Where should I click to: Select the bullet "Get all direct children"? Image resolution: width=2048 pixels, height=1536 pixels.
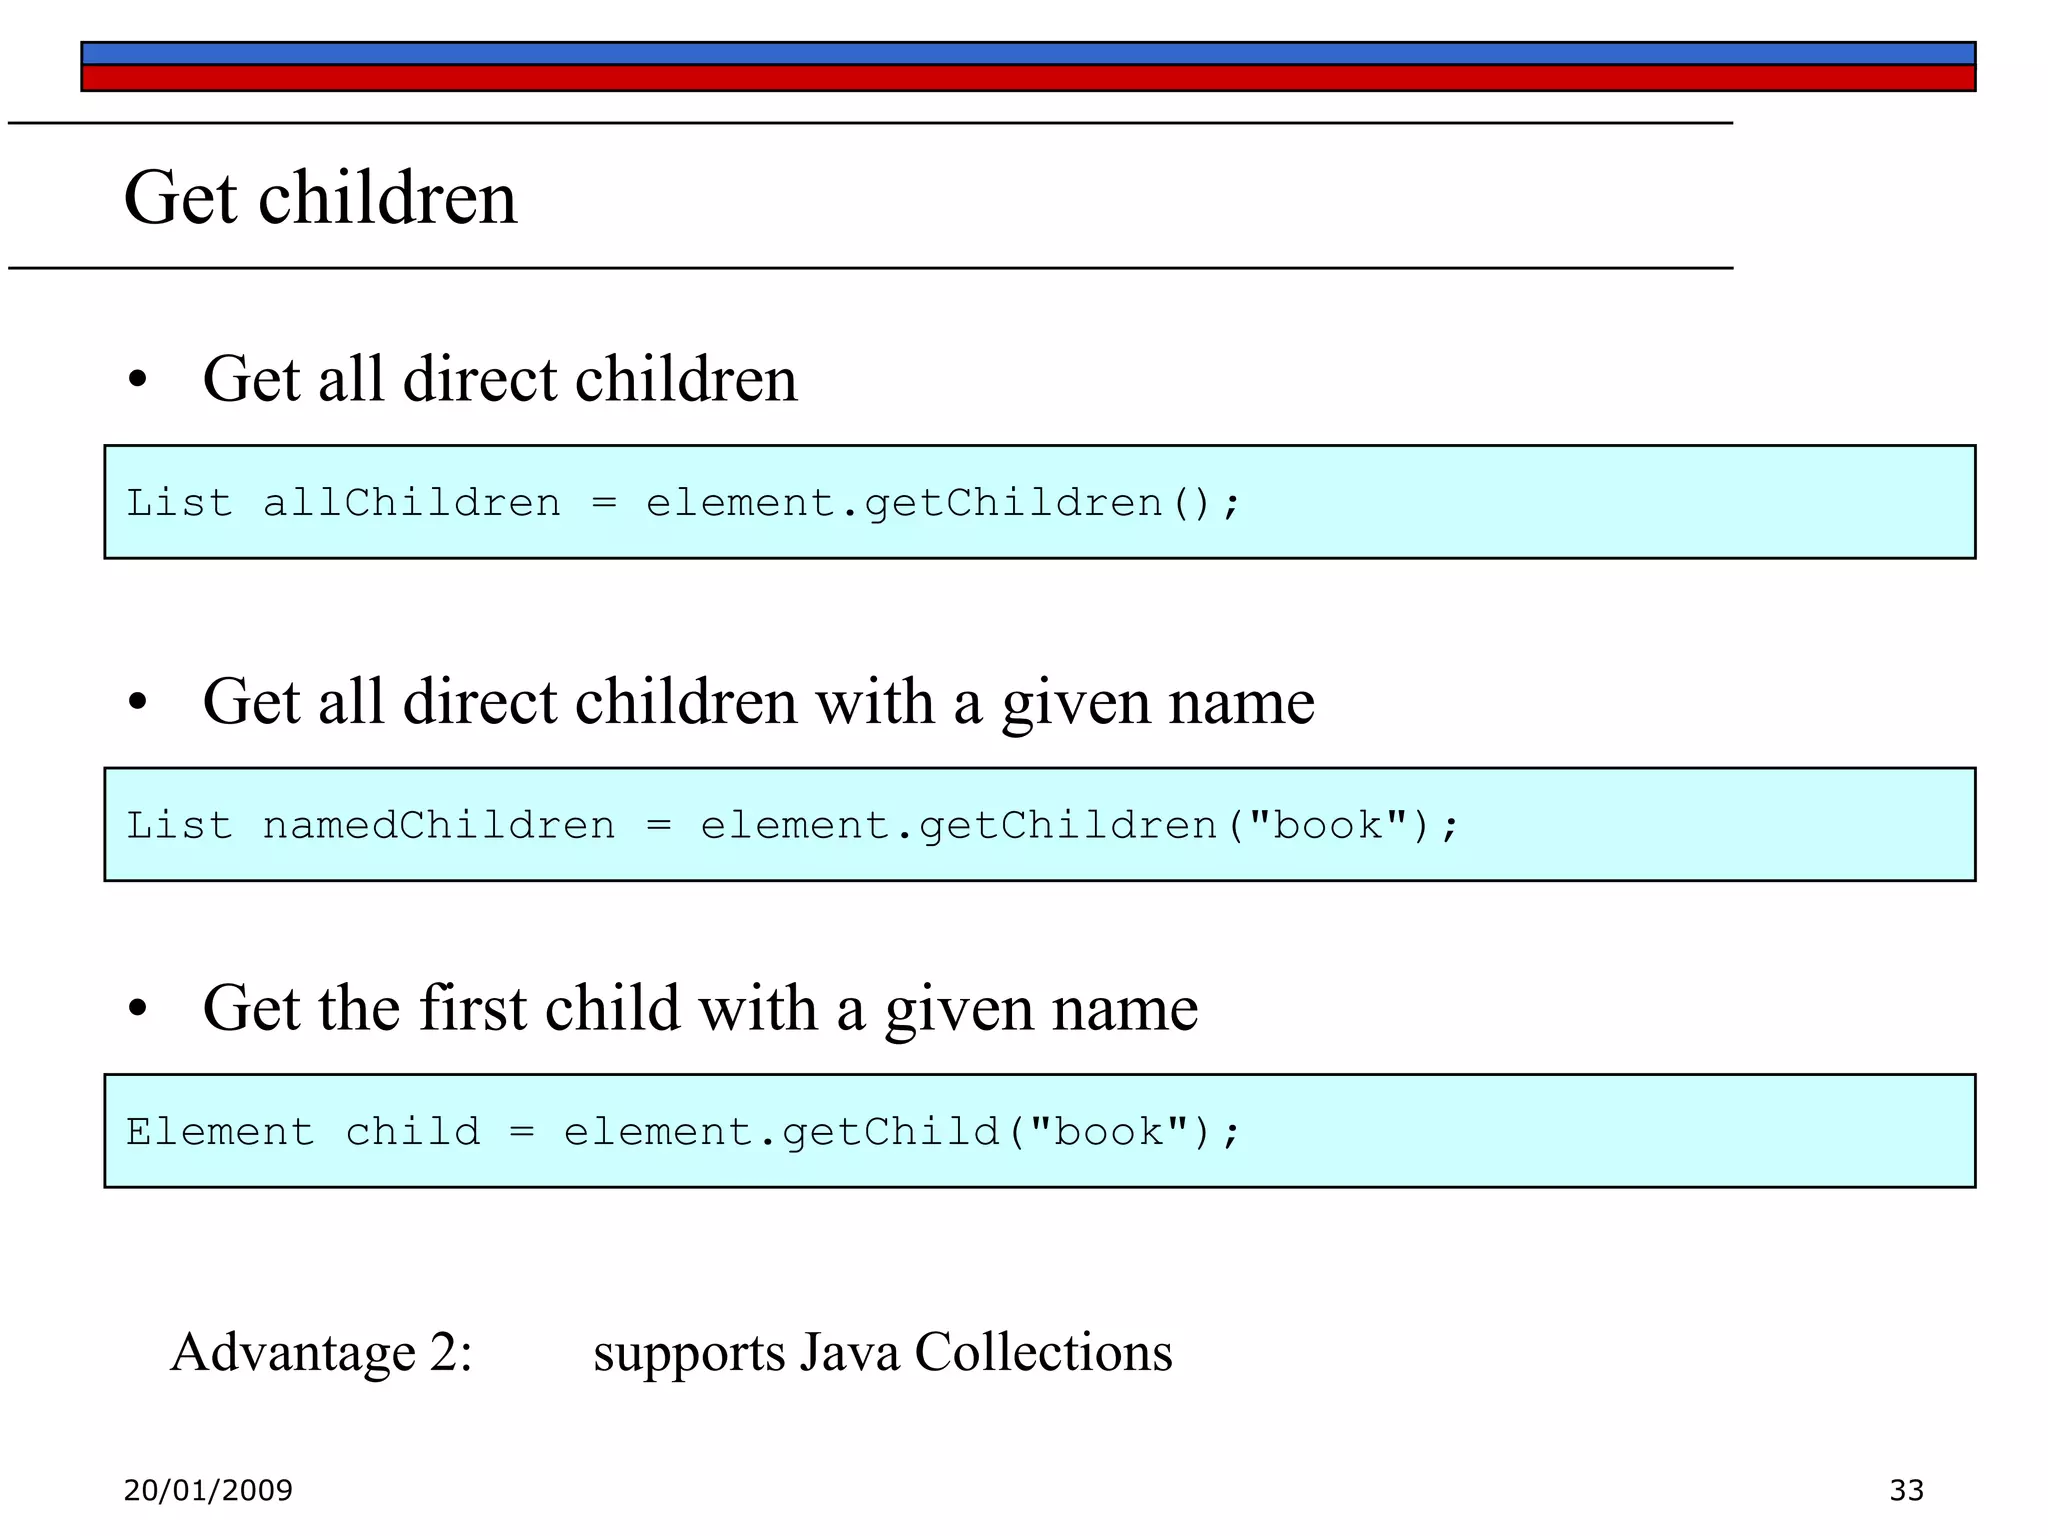point(500,379)
